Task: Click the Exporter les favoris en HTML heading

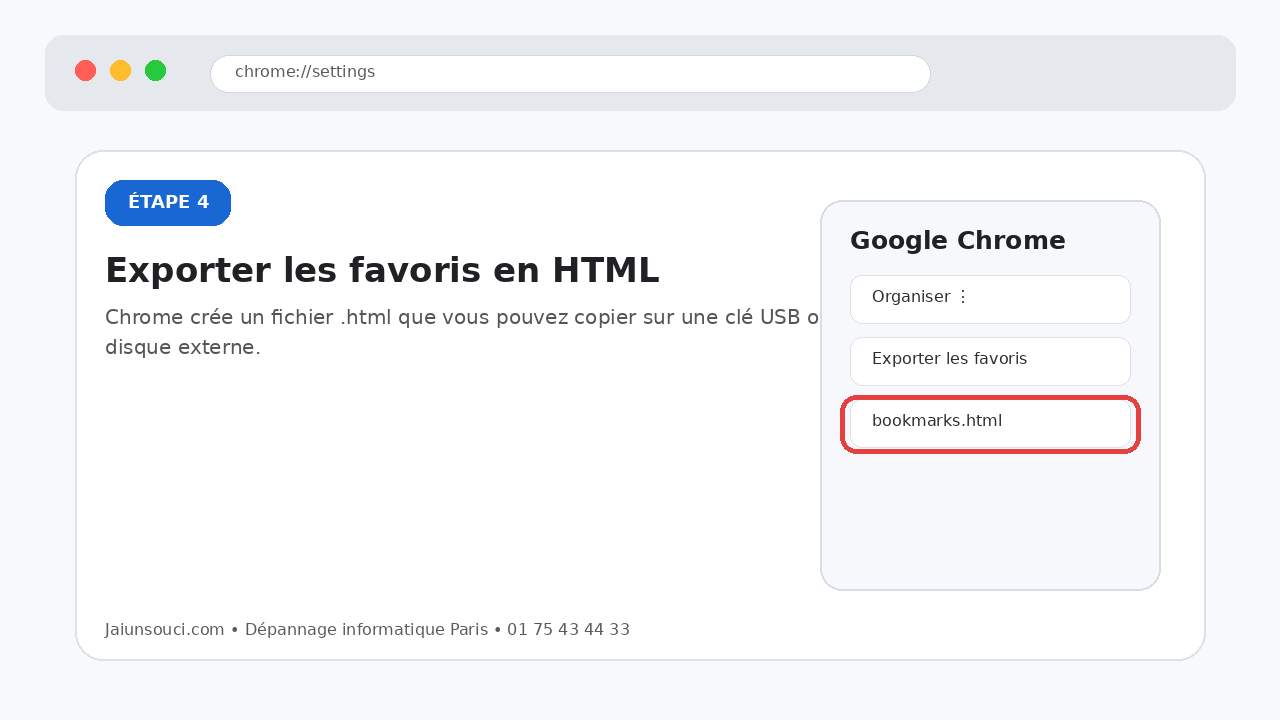Action: pos(382,271)
